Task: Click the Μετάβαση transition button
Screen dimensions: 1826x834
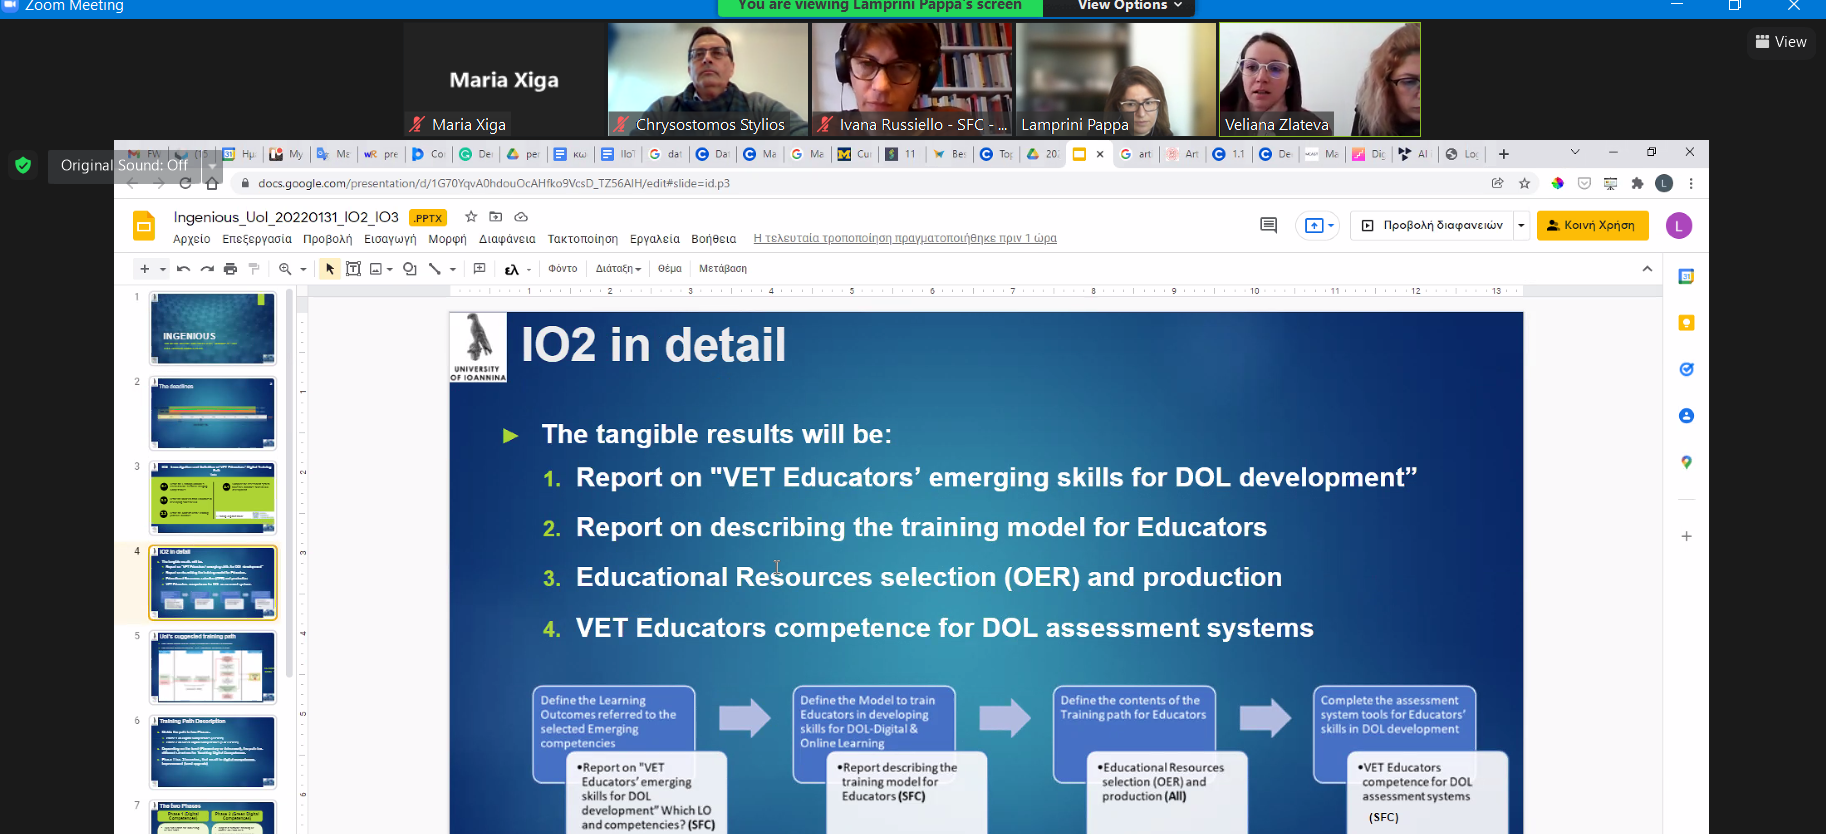Action: tap(723, 269)
